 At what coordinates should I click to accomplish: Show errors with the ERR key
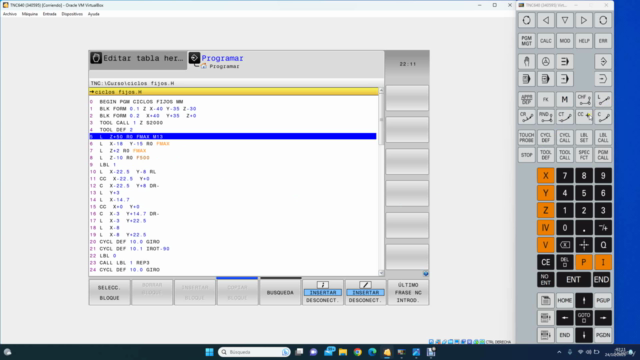click(x=603, y=41)
